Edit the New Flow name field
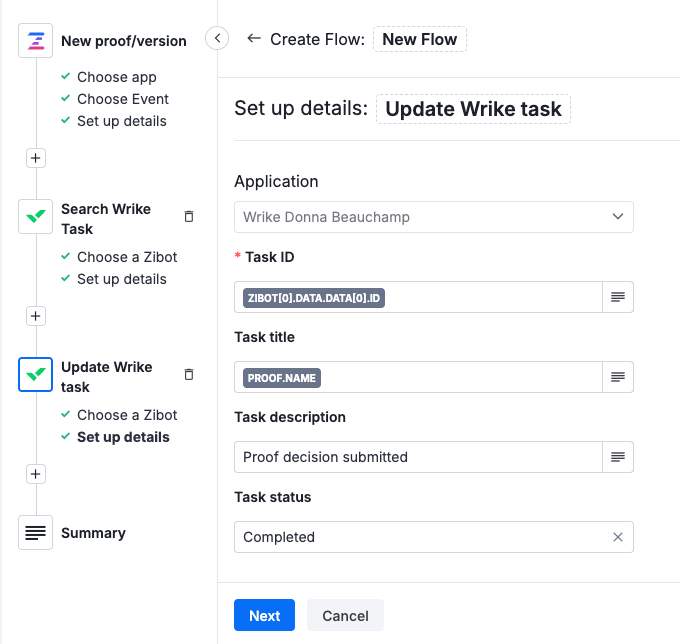 420,39
